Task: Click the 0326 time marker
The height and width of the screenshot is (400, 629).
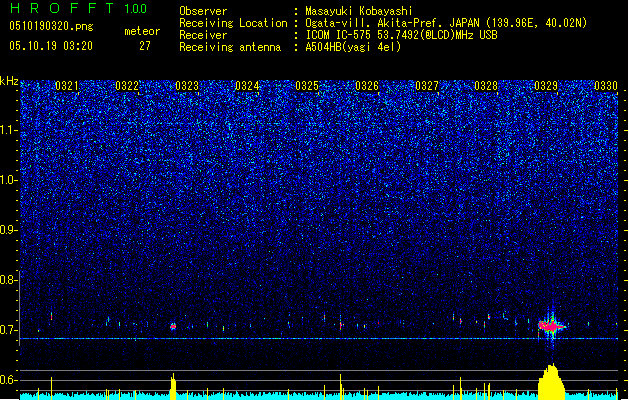Action: [x=367, y=86]
